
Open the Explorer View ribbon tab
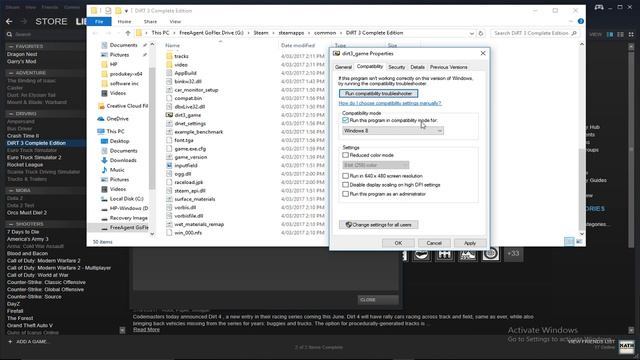(175, 22)
